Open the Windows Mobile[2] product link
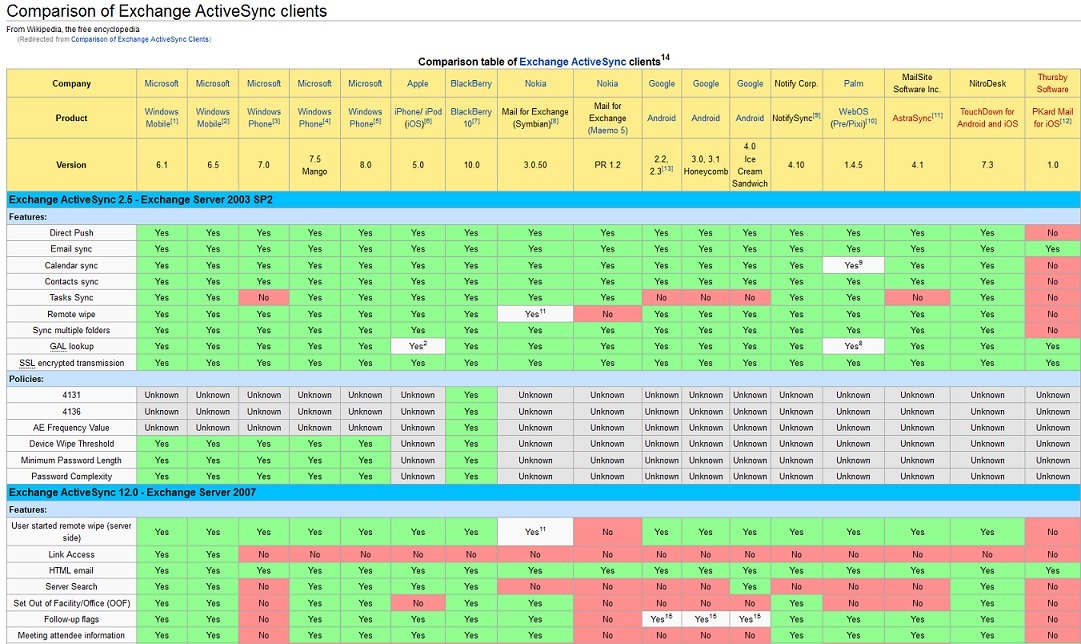The height and width of the screenshot is (644, 1081). click(x=212, y=117)
